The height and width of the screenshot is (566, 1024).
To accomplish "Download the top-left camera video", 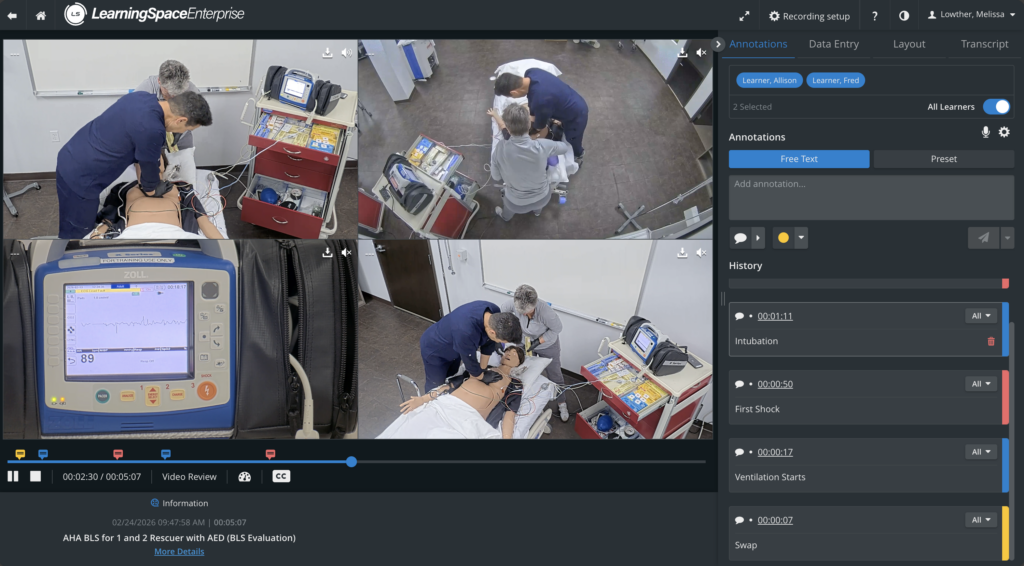I will click(x=327, y=53).
